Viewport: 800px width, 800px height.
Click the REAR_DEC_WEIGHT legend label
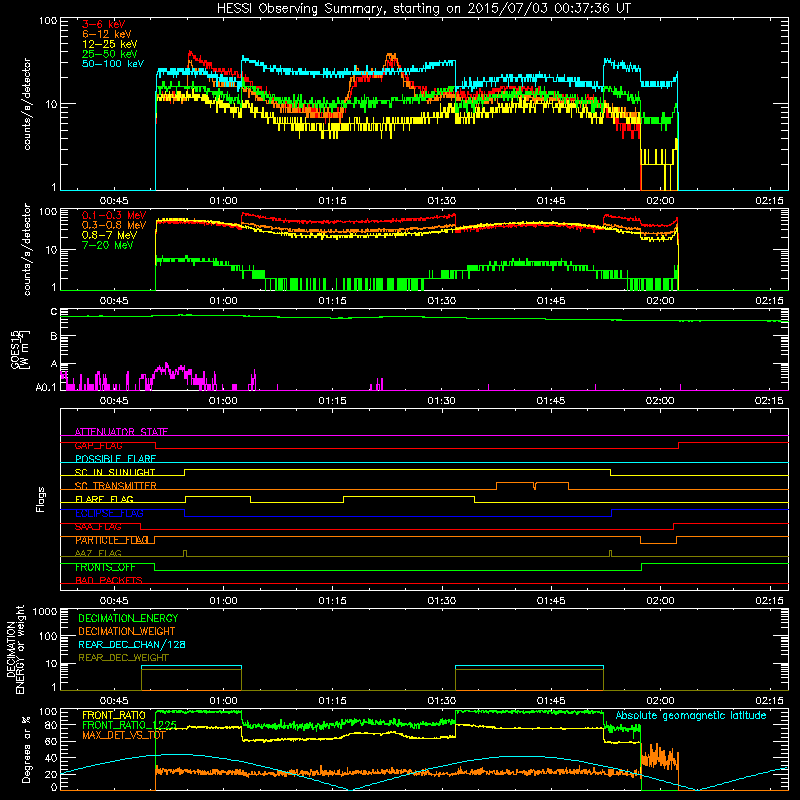click(x=123, y=658)
